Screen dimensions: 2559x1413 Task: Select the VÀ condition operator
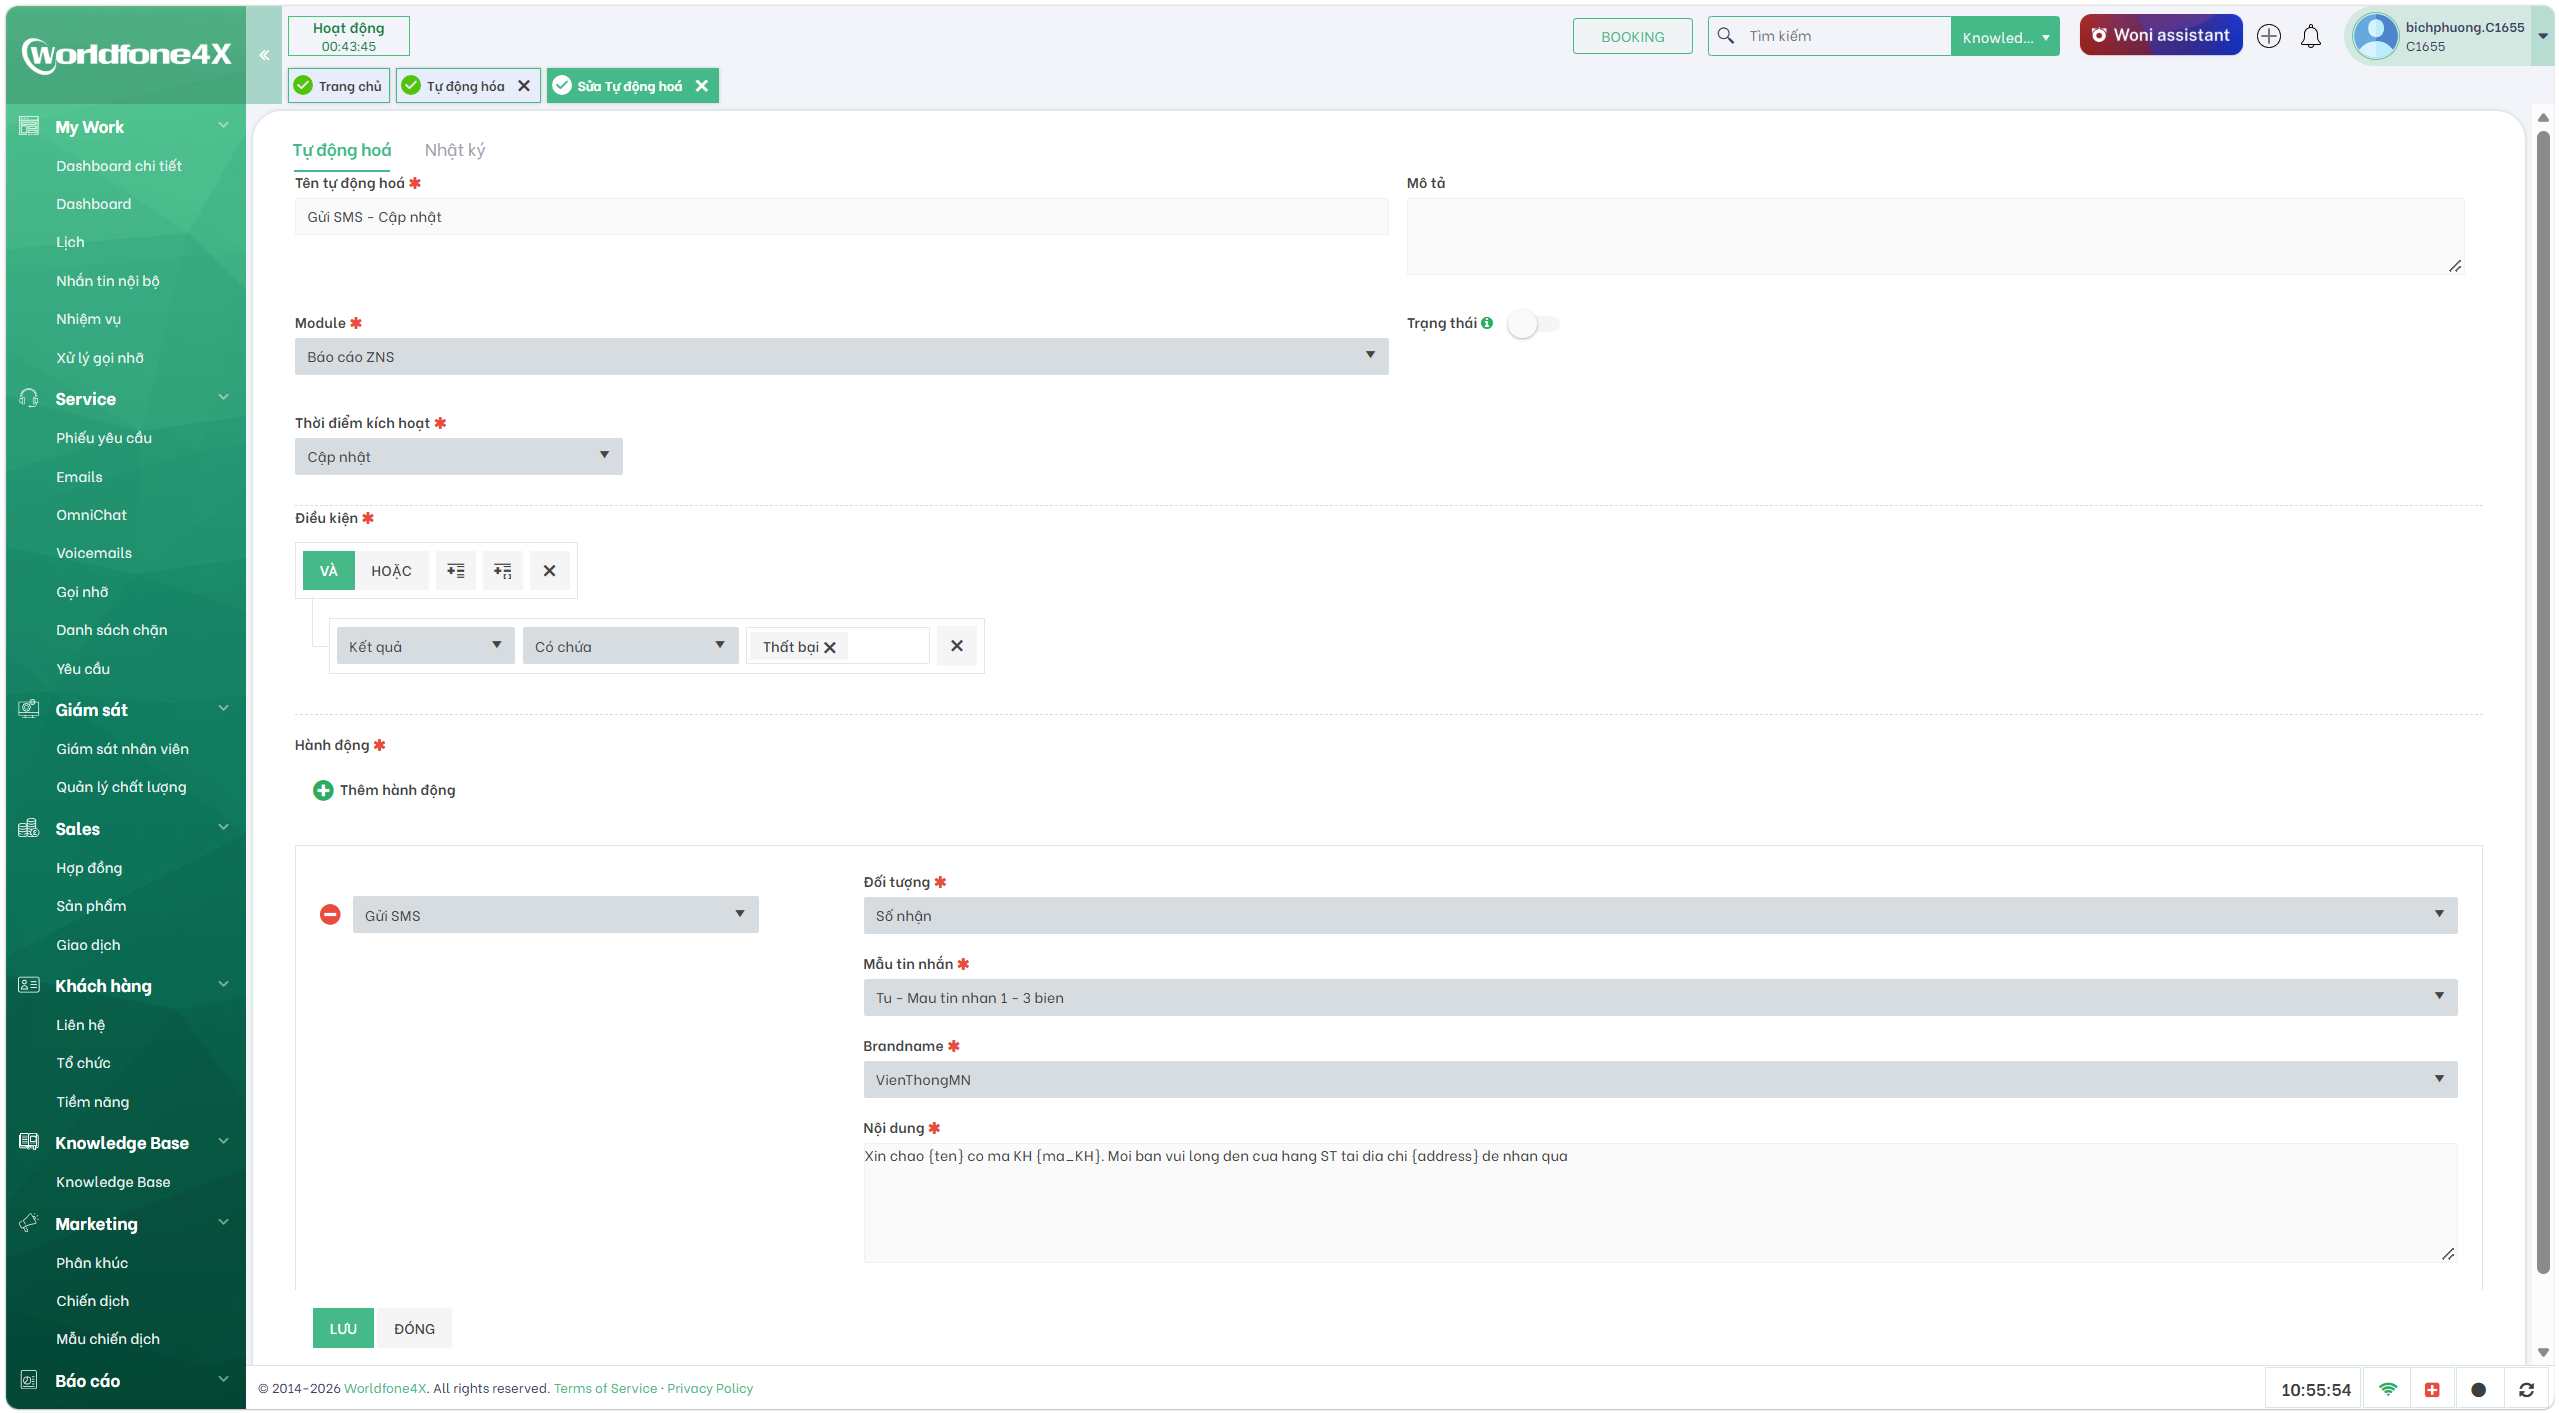point(329,570)
